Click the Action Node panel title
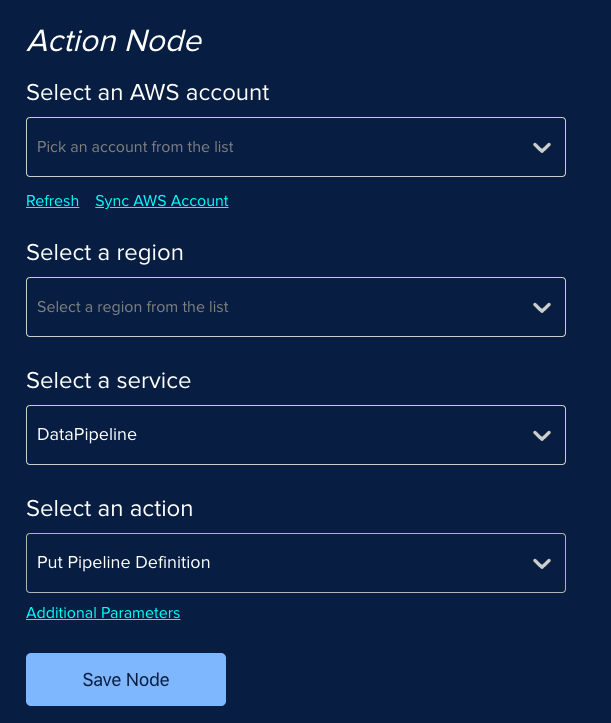This screenshot has width=611, height=723. click(115, 41)
